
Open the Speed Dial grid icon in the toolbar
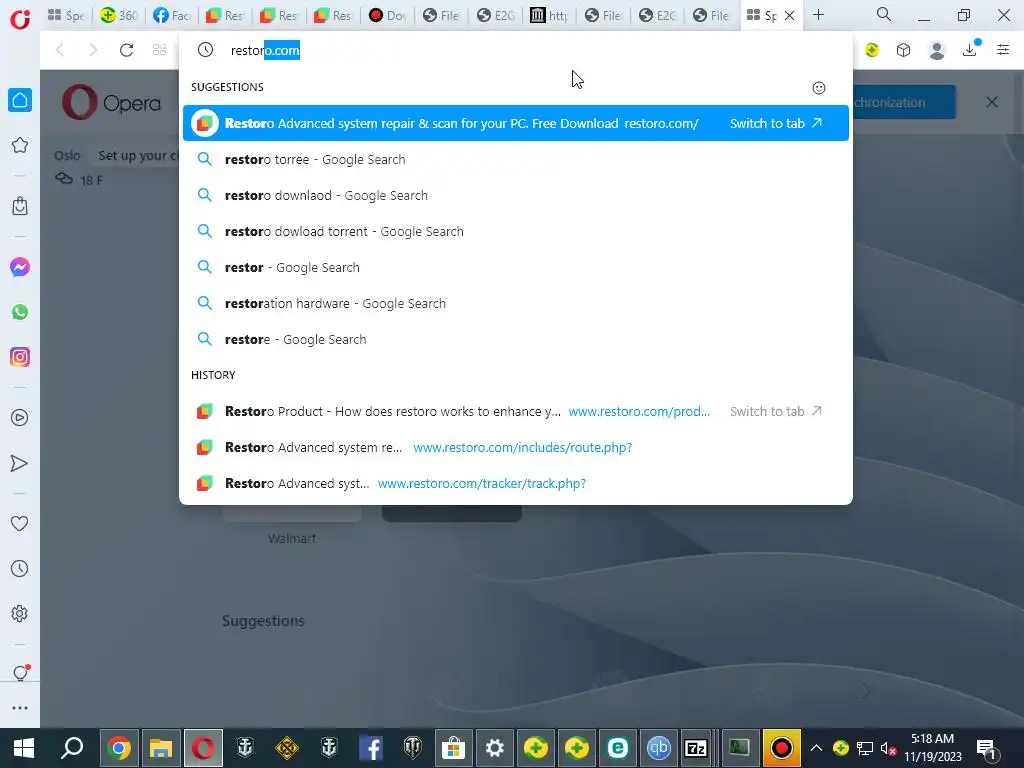[x=159, y=50]
